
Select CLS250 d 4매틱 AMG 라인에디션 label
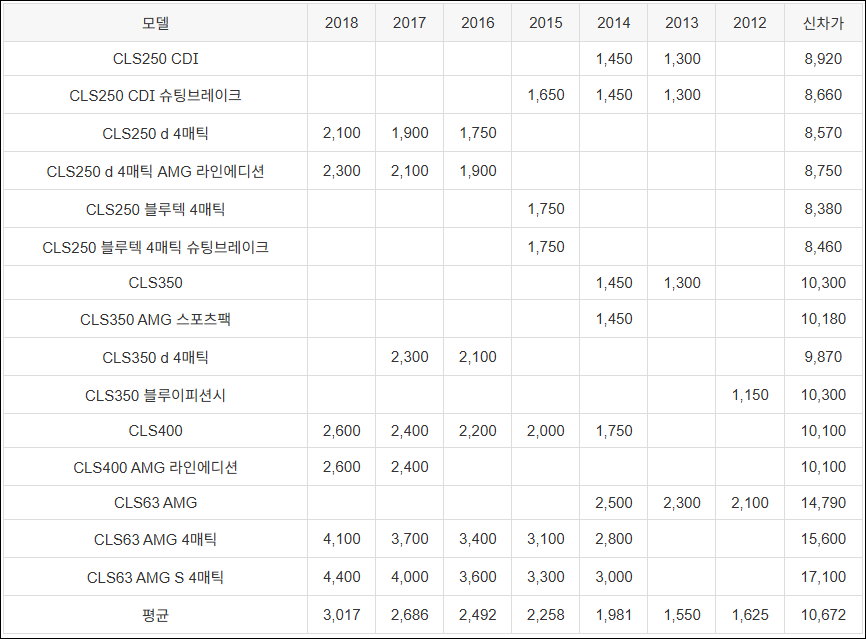tap(155, 172)
